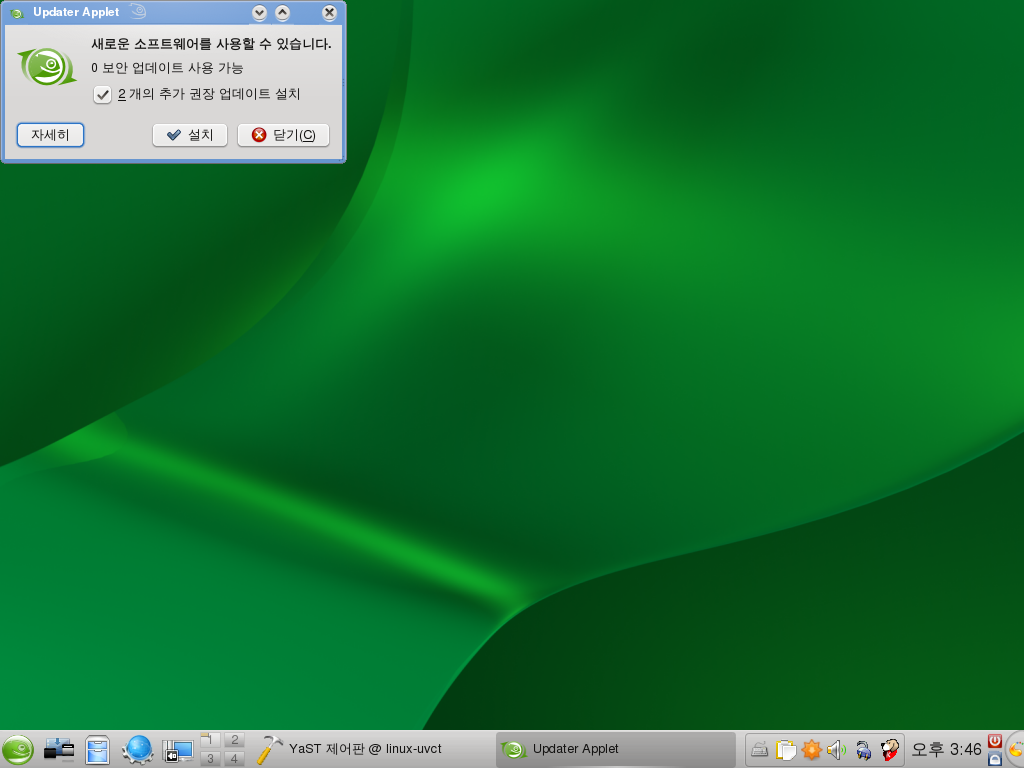Maximize the Updater Applet with up-arrow button

point(283,12)
